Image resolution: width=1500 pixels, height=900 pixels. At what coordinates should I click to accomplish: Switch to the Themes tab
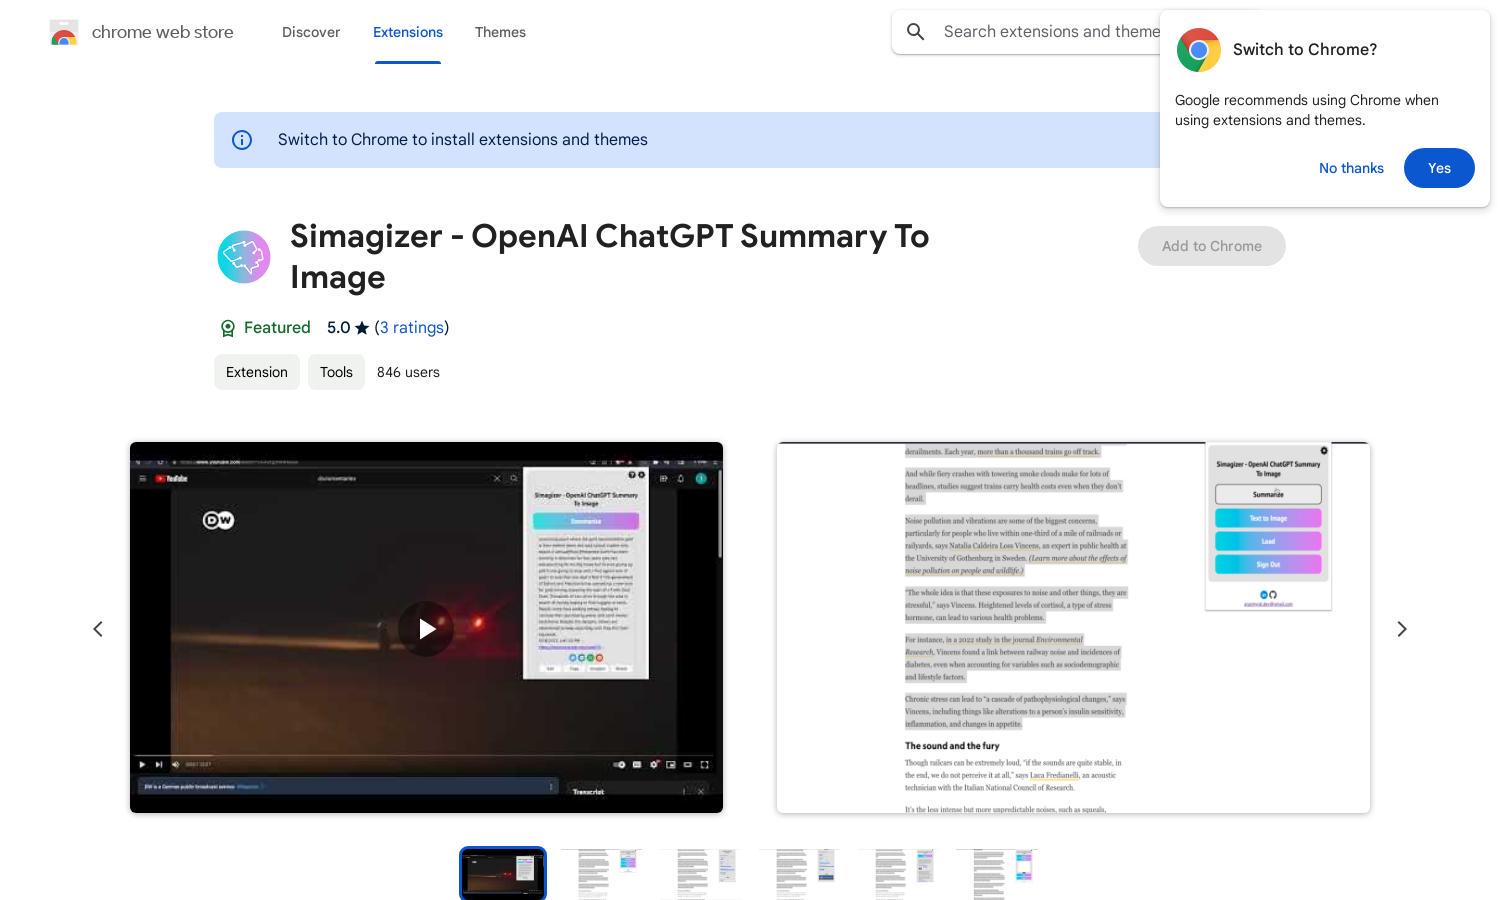tap(500, 32)
